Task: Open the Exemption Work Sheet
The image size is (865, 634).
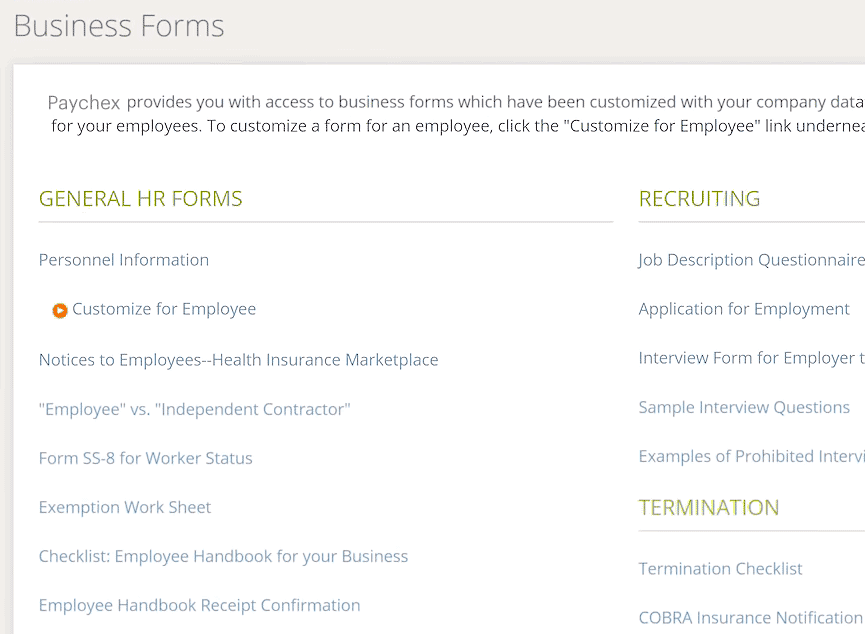Action: point(125,507)
